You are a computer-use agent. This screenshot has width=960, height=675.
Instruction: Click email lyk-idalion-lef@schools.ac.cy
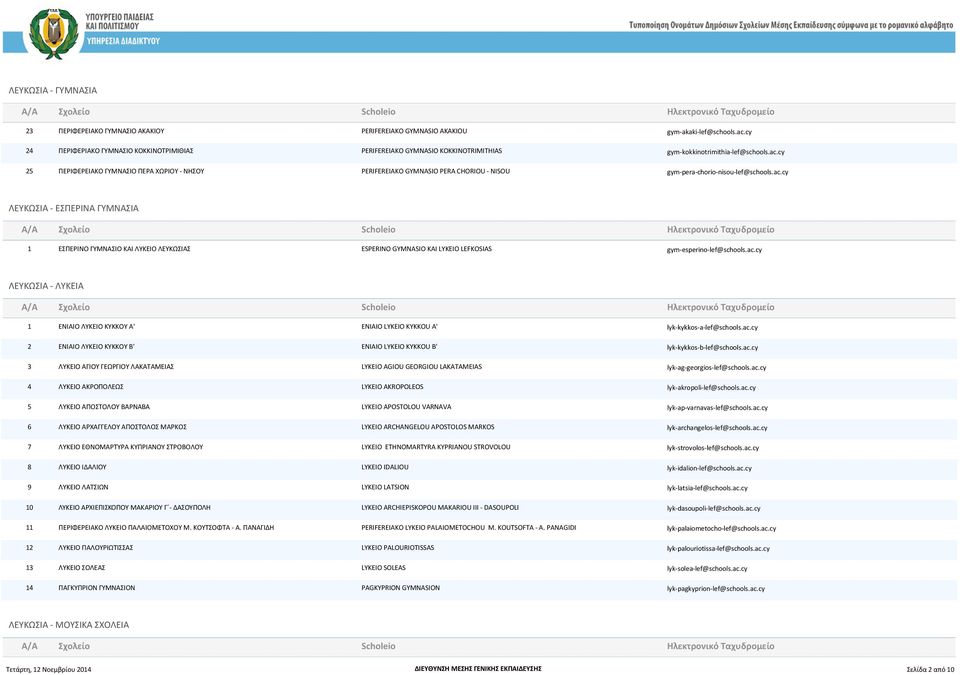click(709, 468)
